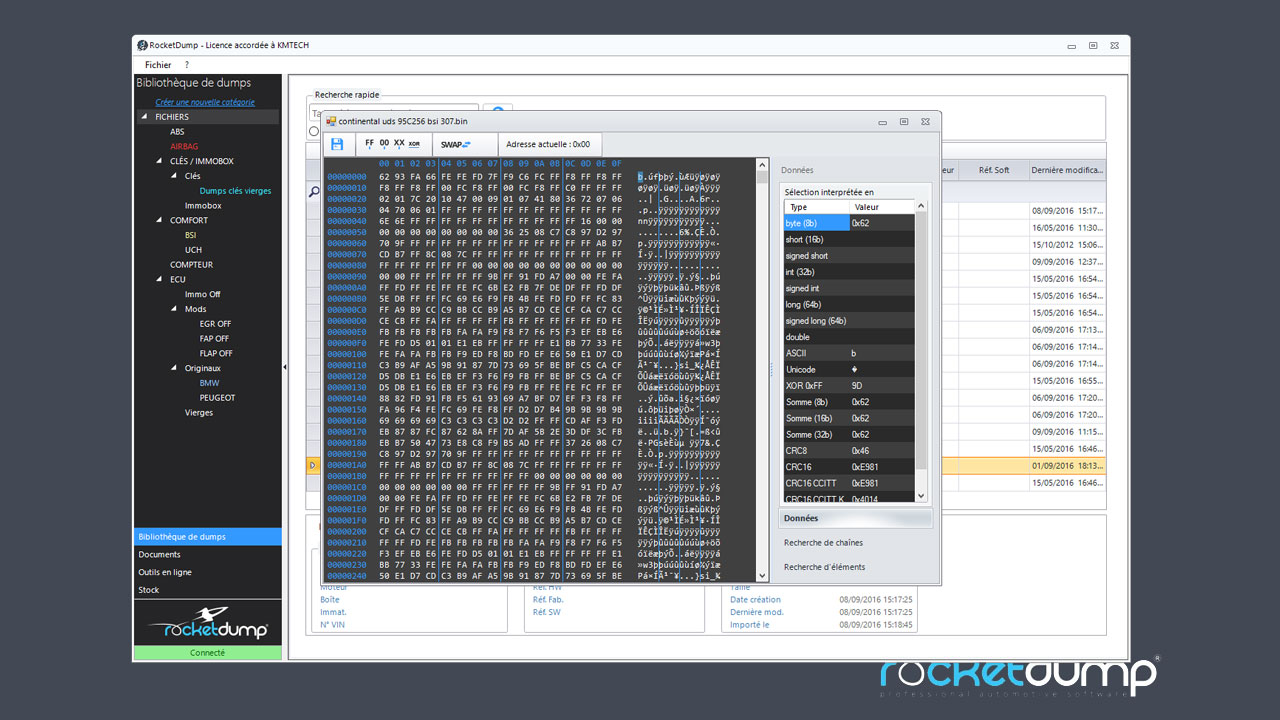
Task: Sort by Réf. Soft column header
Action: point(994,170)
